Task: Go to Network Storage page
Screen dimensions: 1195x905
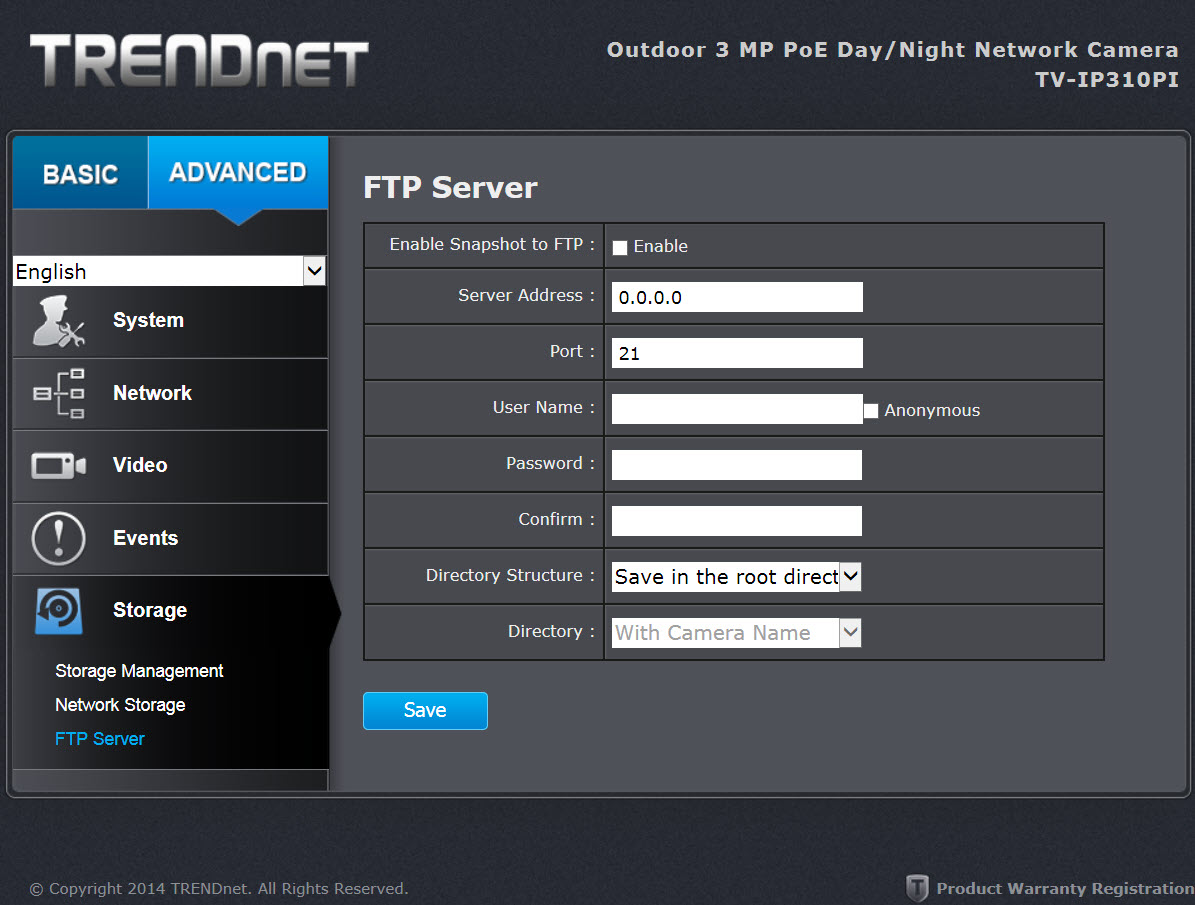Action: point(120,705)
